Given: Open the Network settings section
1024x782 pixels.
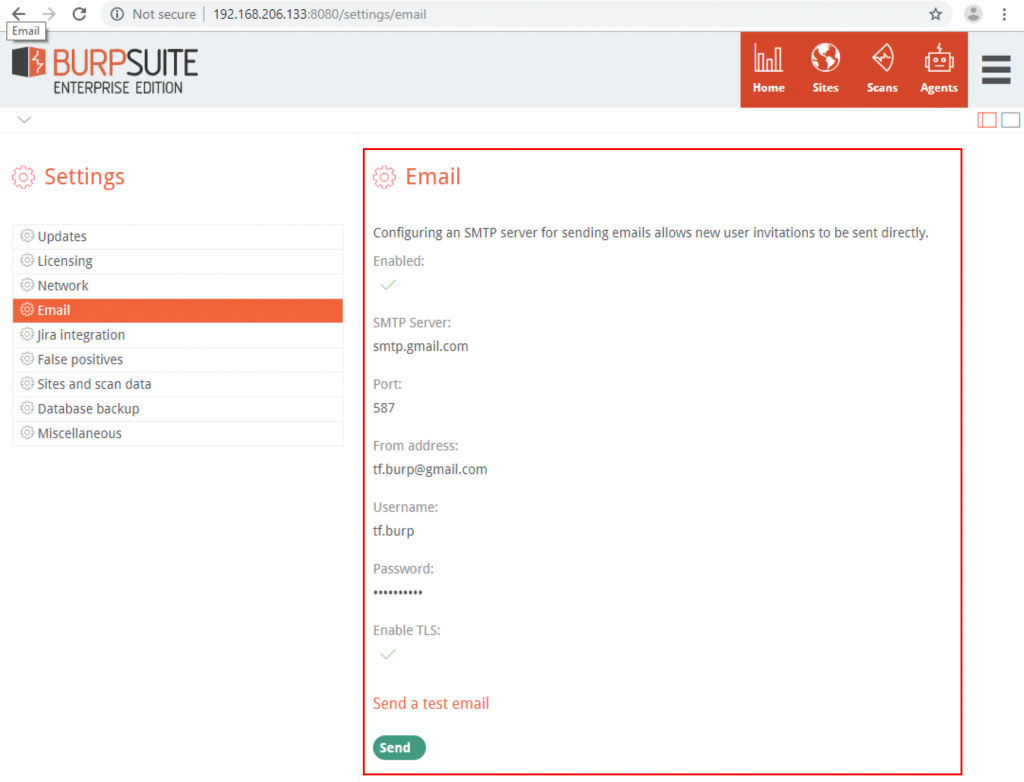Looking at the screenshot, I should (x=63, y=286).
